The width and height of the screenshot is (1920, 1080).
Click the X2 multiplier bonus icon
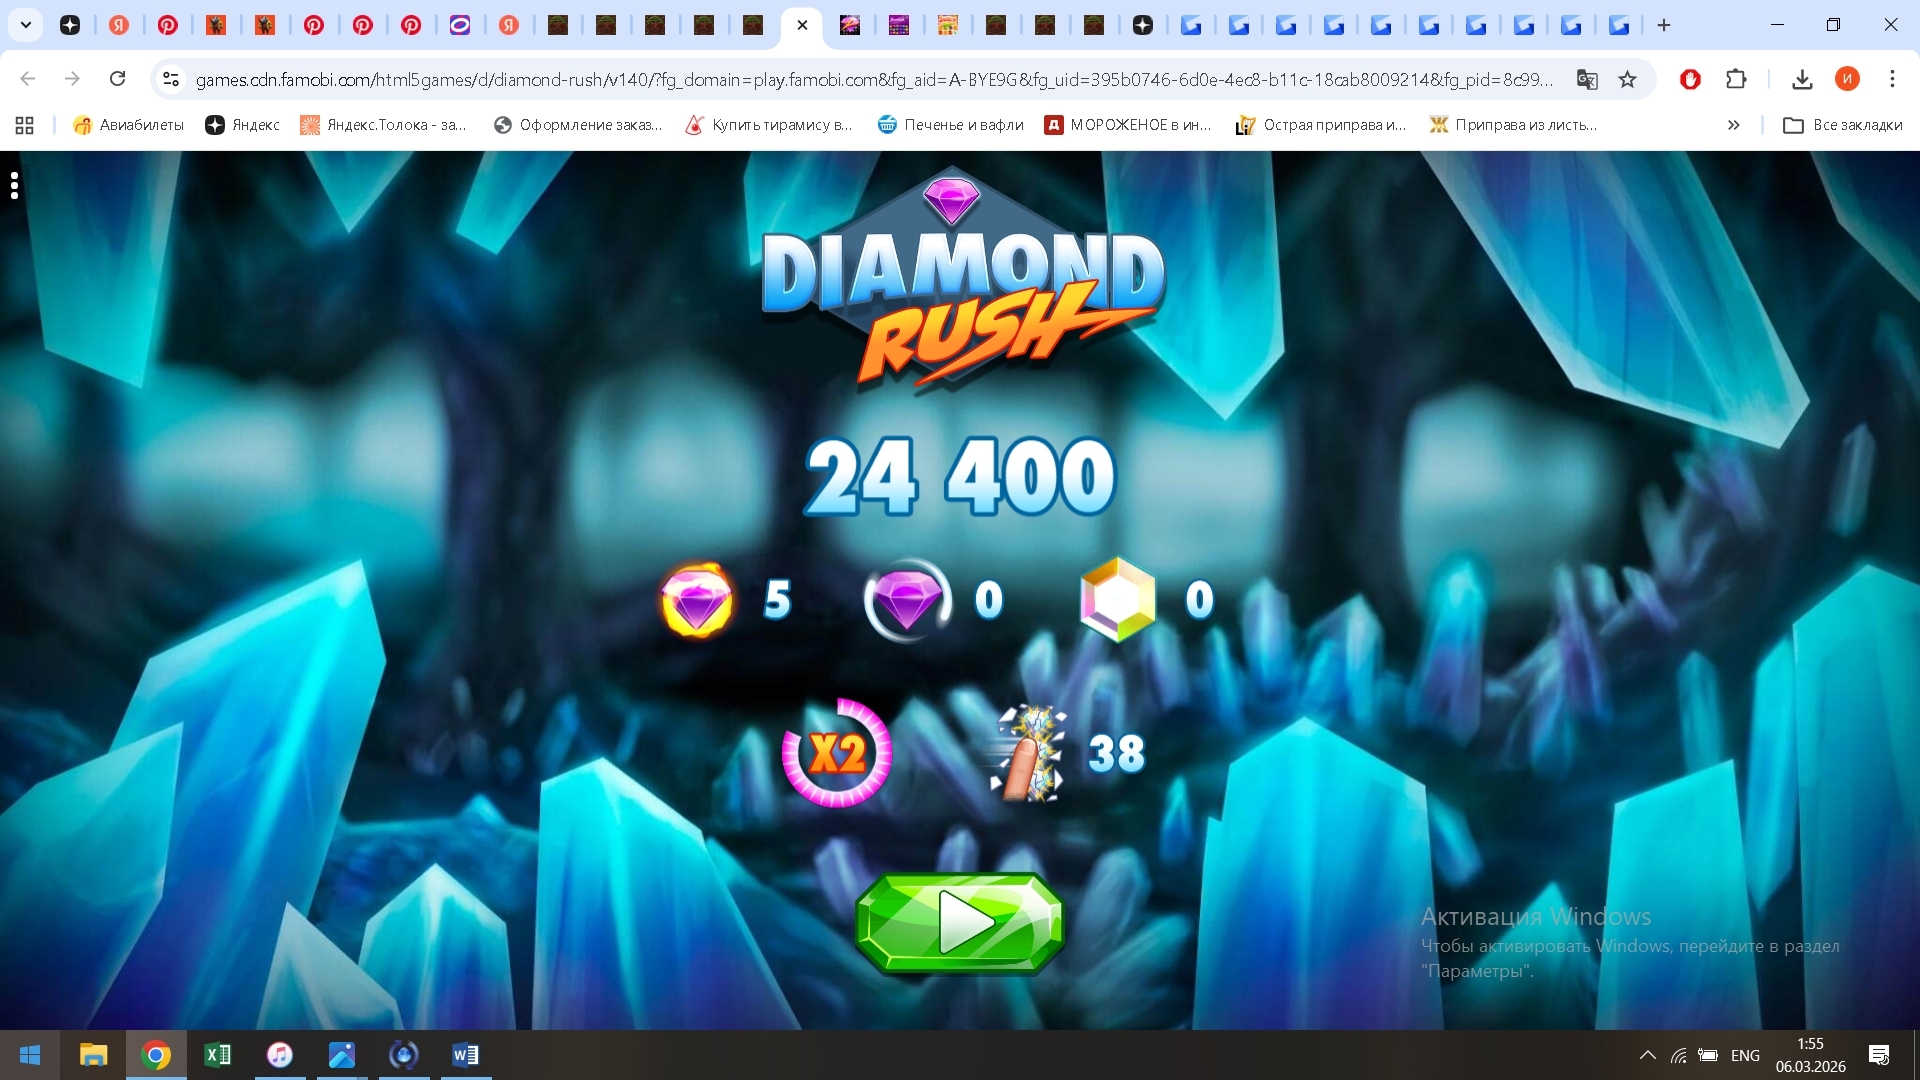tap(837, 753)
